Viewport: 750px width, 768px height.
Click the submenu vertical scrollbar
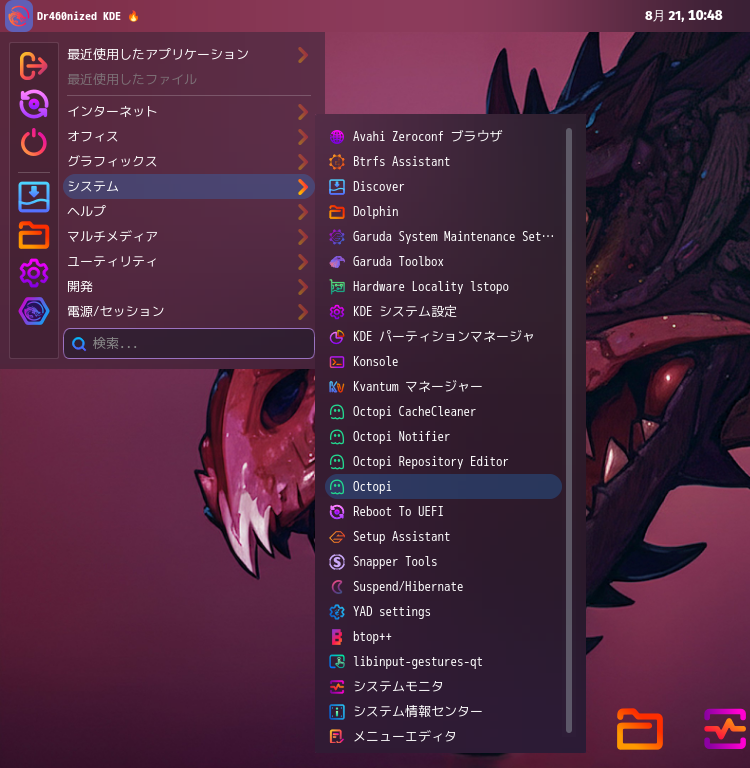pos(569,431)
